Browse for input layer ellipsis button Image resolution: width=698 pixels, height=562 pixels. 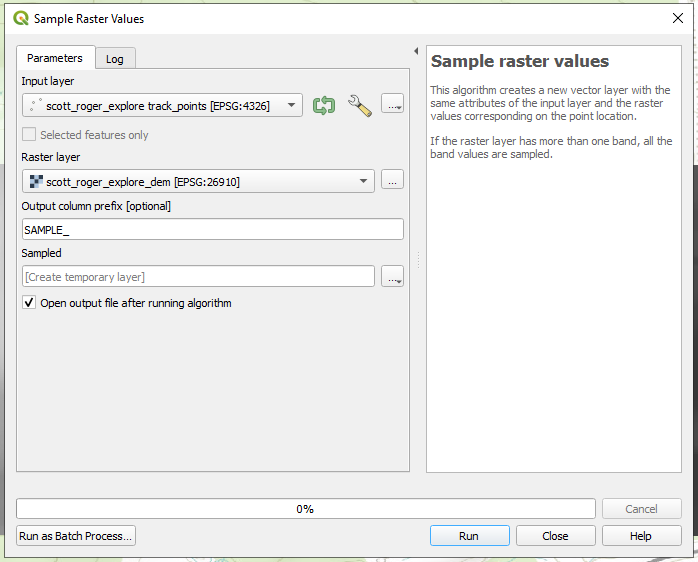point(393,103)
